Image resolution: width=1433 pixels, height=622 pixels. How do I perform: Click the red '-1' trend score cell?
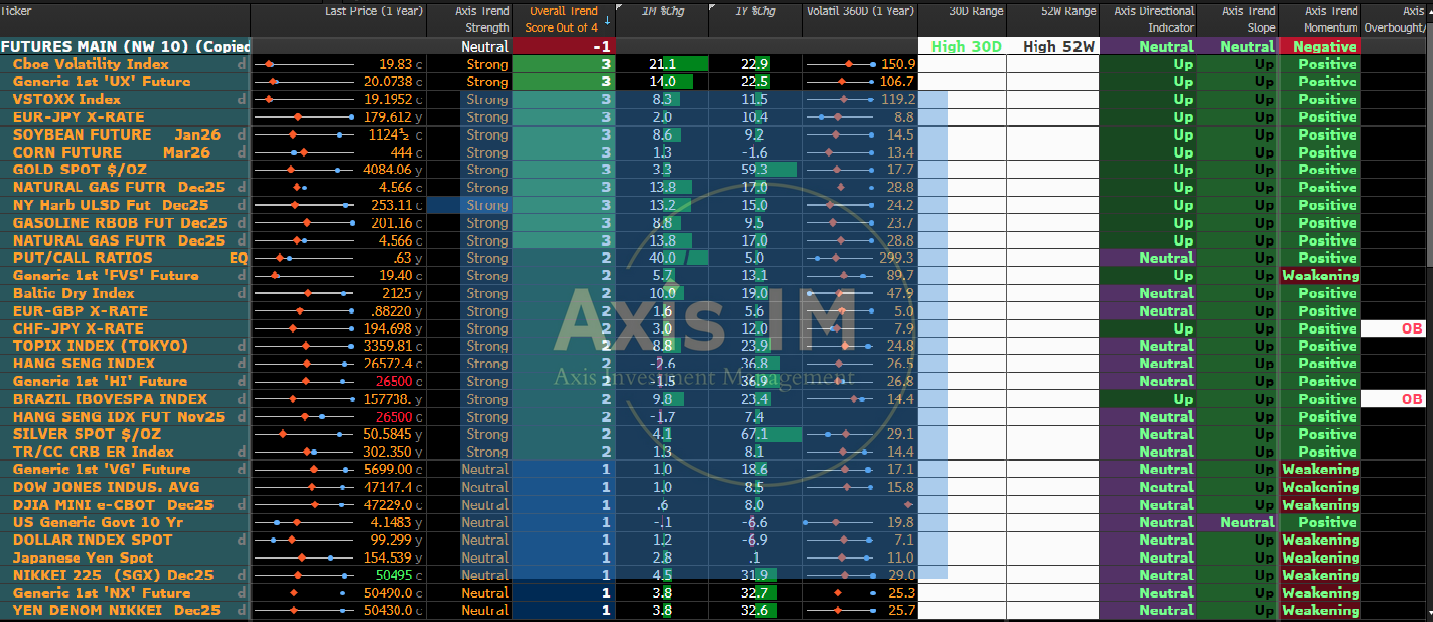563,46
